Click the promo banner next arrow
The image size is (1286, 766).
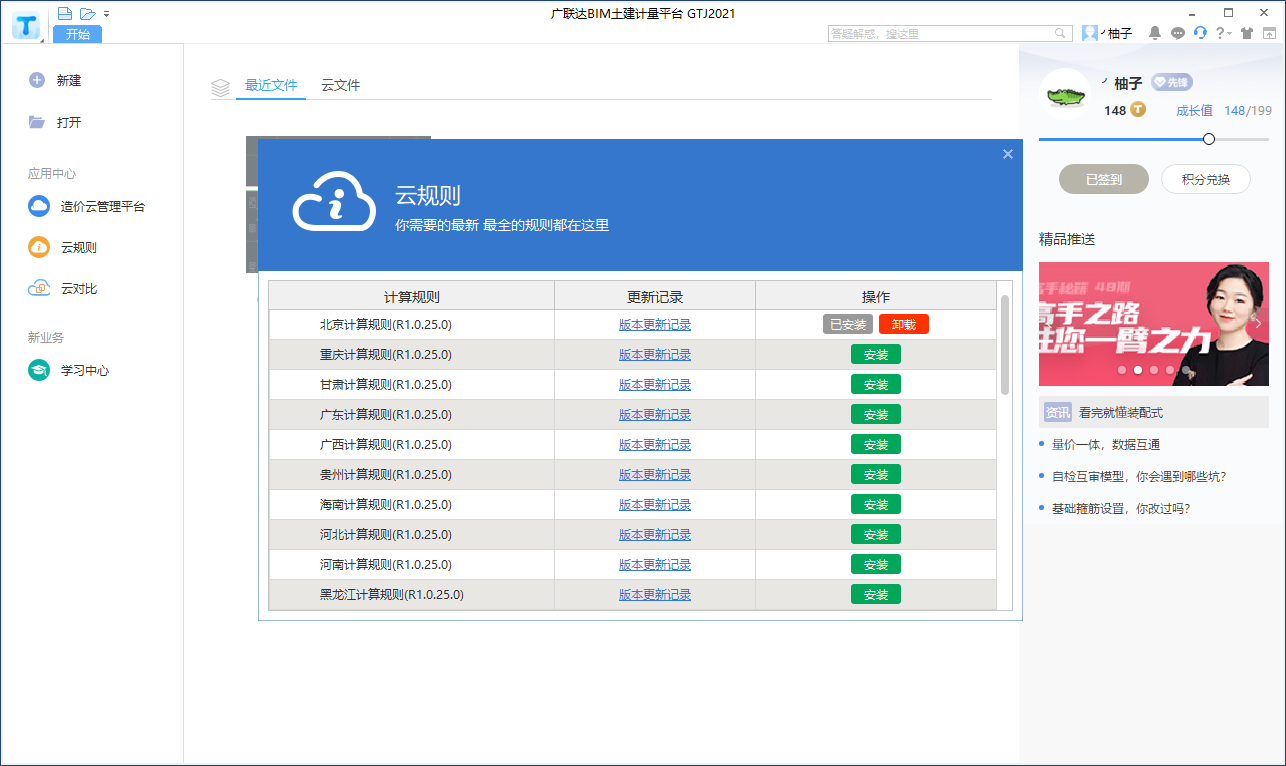pyautogui.click(x=1258, y=324)
